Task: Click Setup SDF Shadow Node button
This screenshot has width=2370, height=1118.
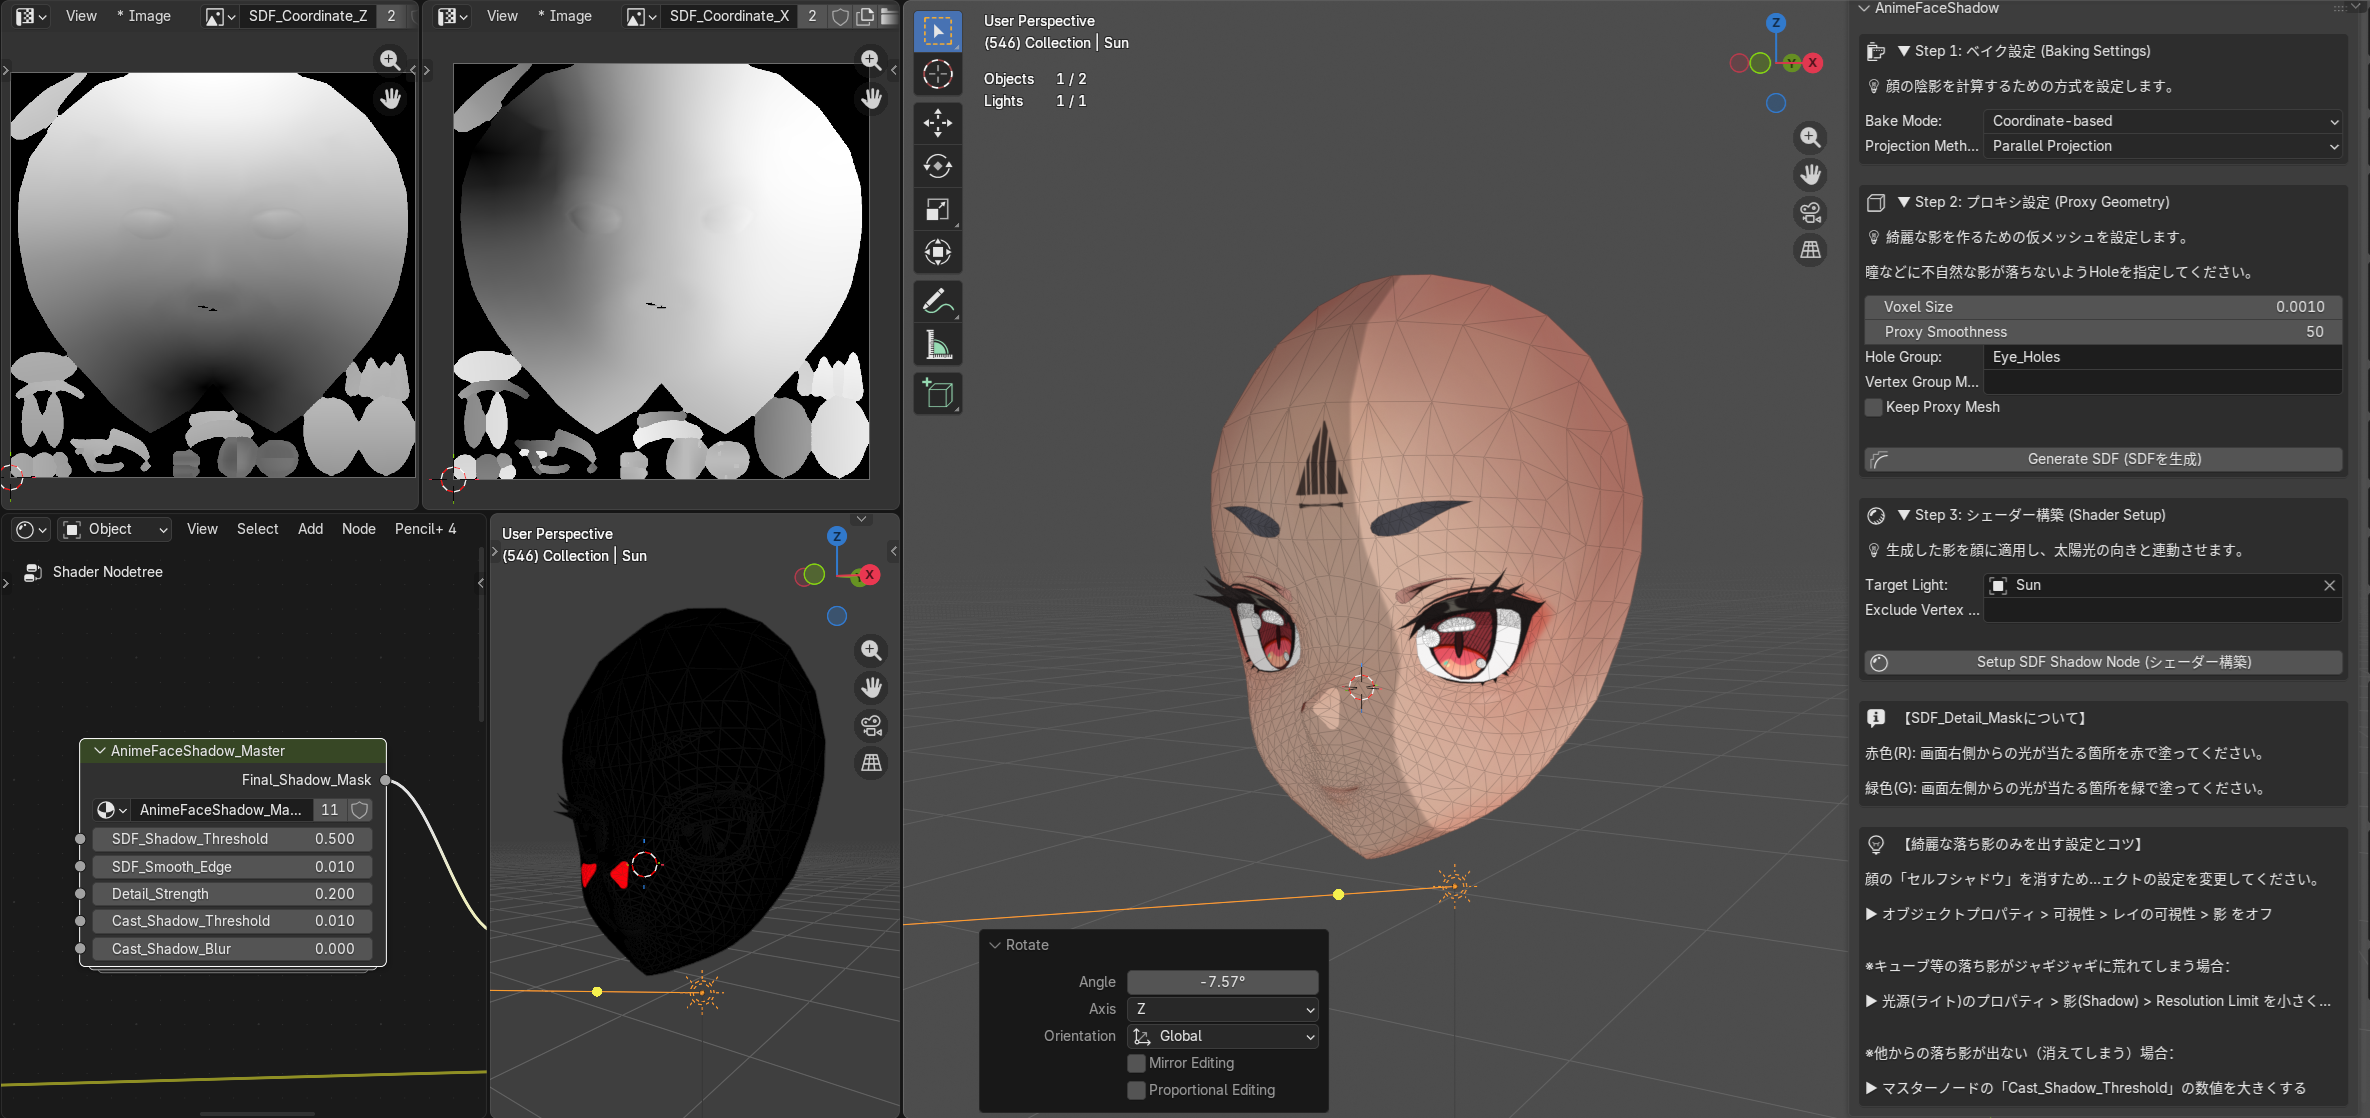Action: (2104, 662)
